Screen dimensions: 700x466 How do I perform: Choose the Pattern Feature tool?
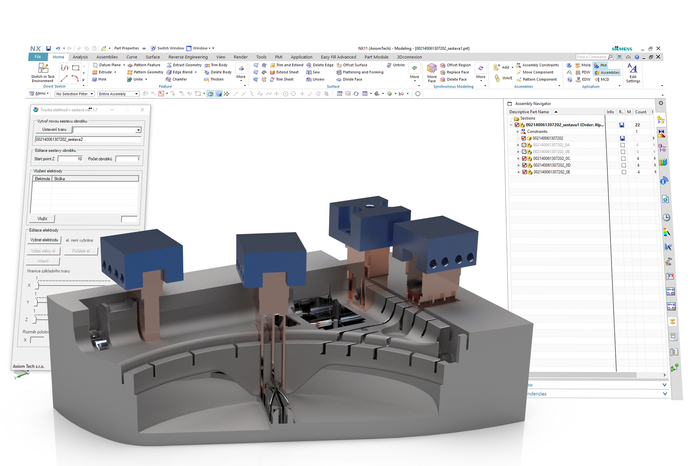click(144, 65)
